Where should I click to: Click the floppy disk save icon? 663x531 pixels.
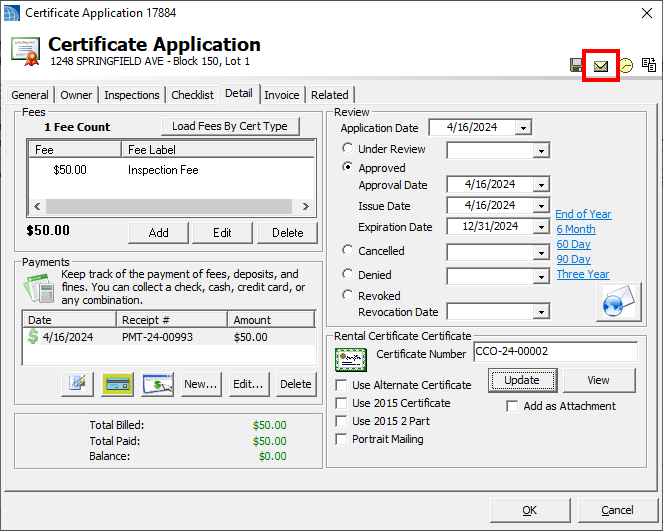577,66
